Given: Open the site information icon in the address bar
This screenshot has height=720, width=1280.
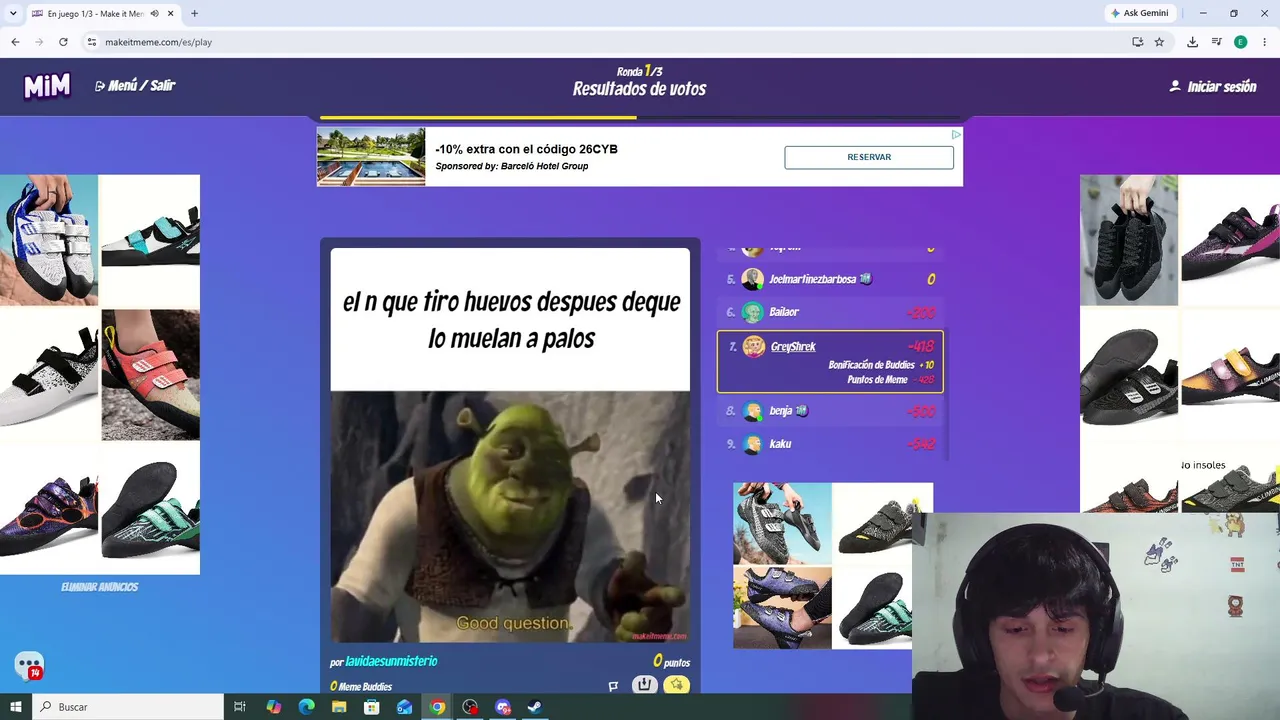Looking at the screenshot, I should (92, 42).
